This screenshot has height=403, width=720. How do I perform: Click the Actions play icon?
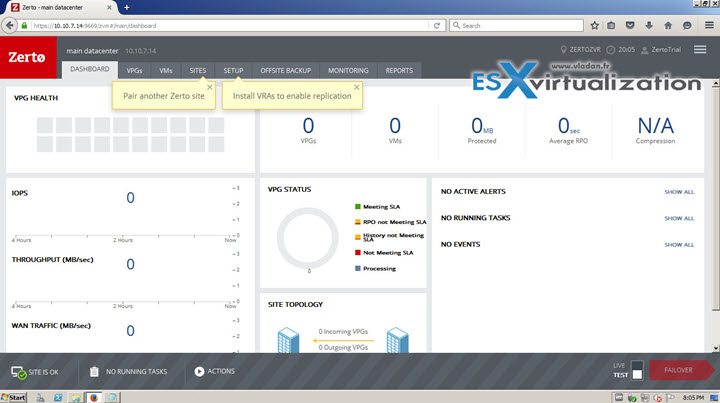pyautogui.click(x=199, y=371)
